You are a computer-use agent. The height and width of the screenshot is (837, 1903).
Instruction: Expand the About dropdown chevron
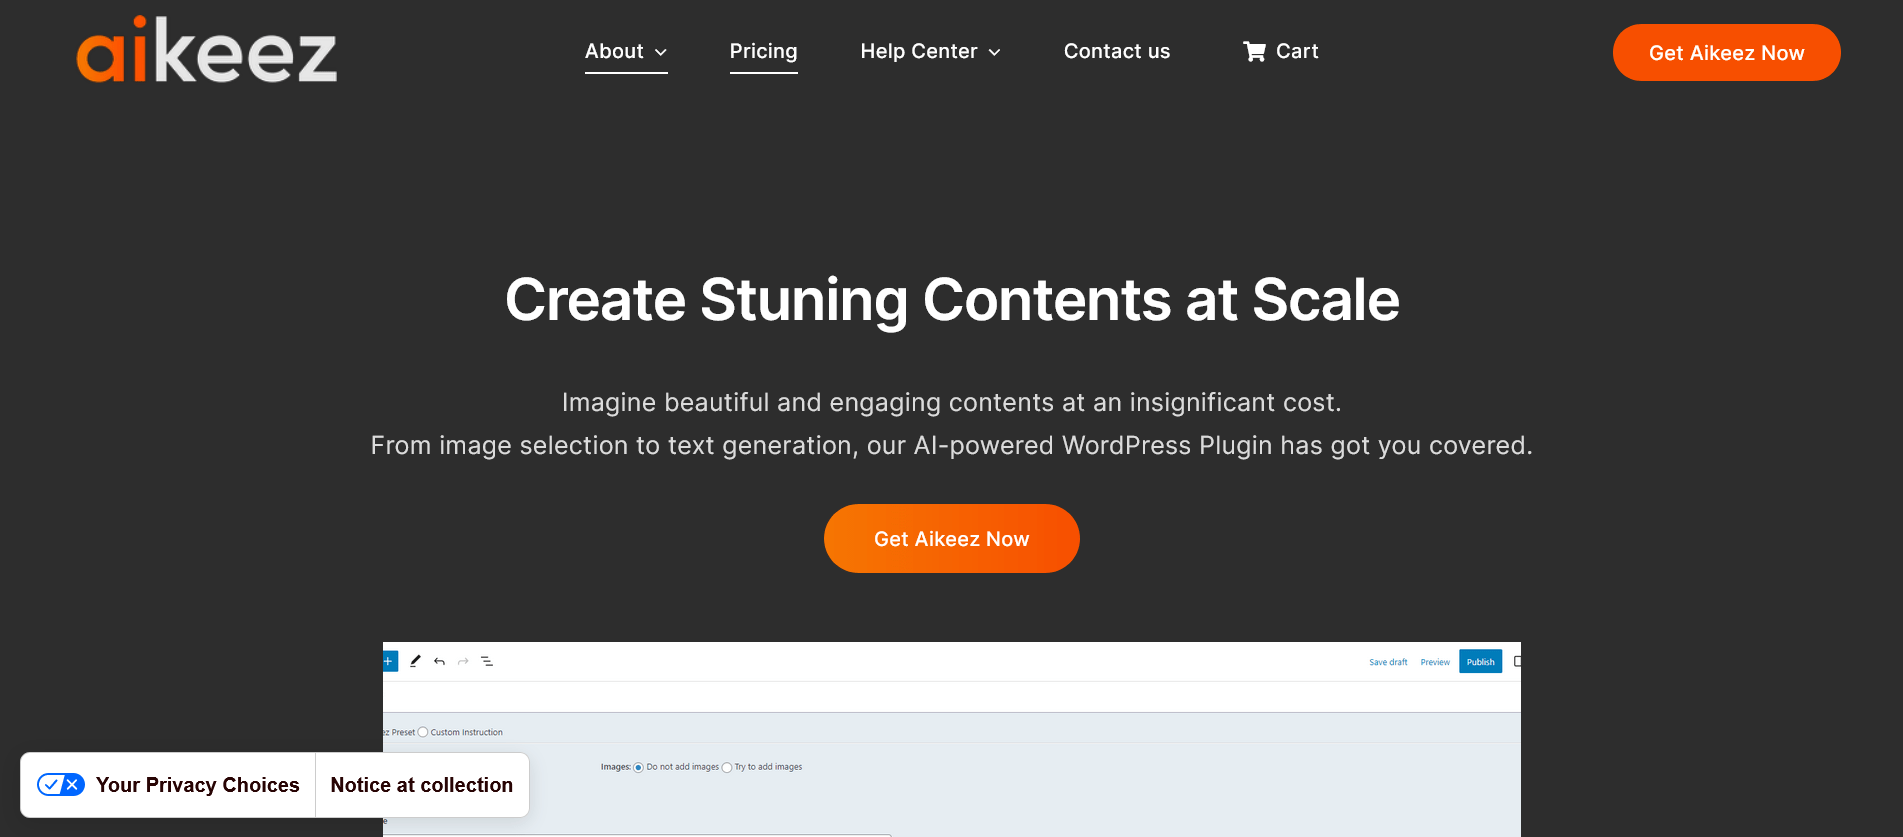point(661,52)
